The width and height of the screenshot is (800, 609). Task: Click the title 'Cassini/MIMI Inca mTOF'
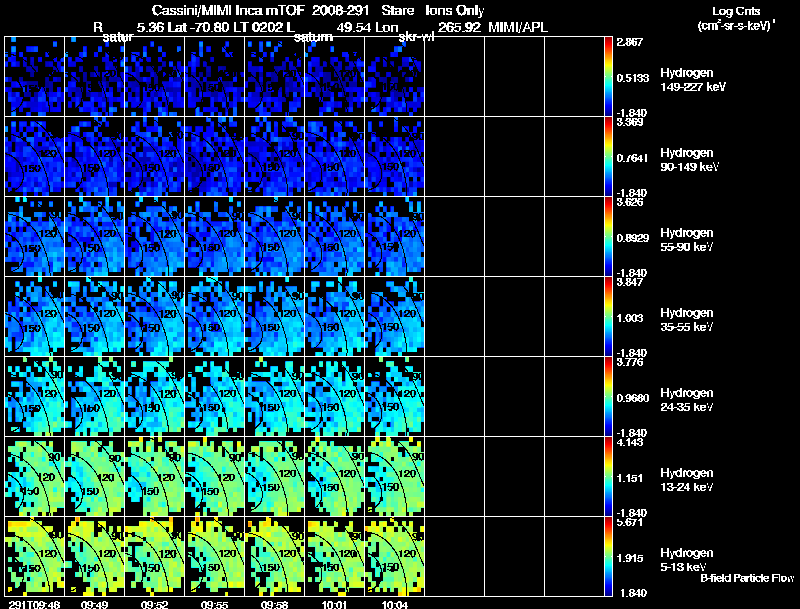coord(228,11)
